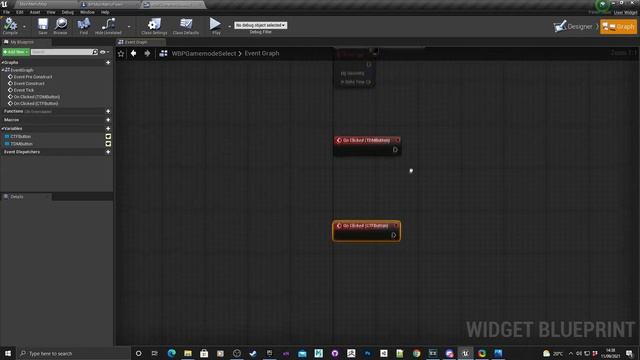
Task: Open the Window menu
Action: (87, 12)
